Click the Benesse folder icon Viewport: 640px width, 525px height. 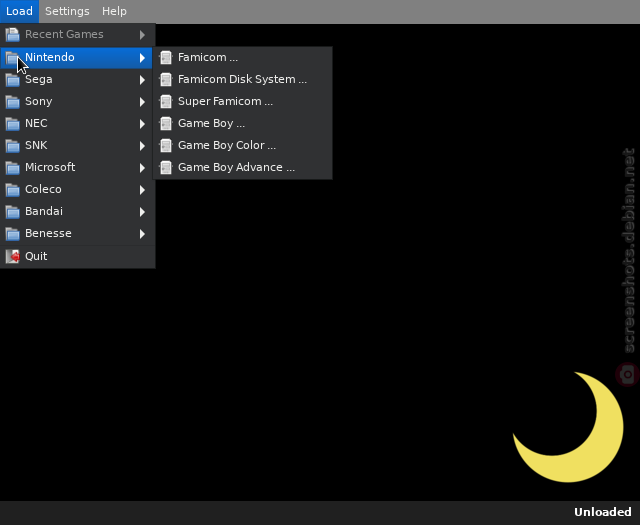[12, 234]
